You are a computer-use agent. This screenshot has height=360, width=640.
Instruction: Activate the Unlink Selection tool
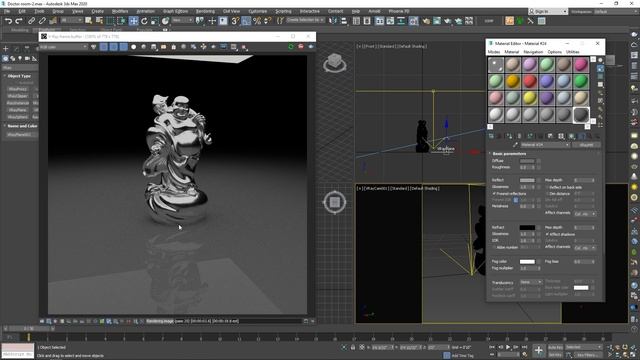pos(42,20)
